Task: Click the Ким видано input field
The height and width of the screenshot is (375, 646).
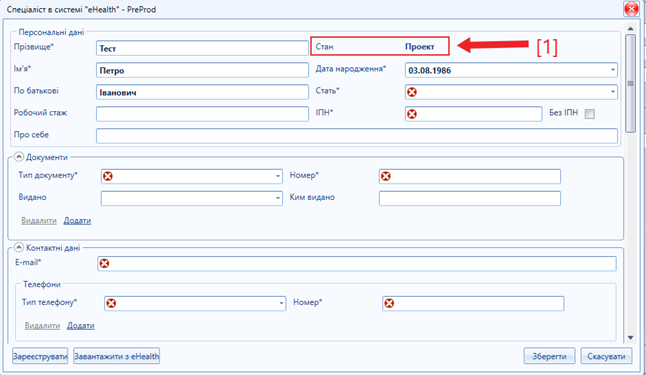Action: click(x=470, y=198)
